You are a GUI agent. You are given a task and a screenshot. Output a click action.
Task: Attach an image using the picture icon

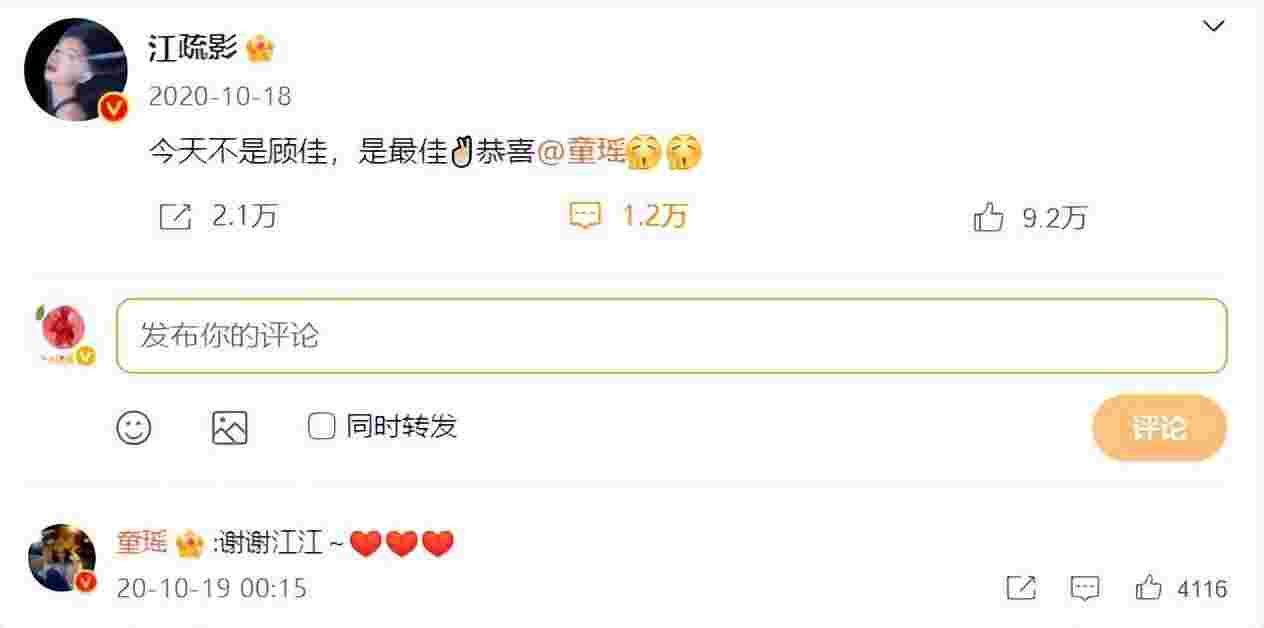(x=230, y=428)
